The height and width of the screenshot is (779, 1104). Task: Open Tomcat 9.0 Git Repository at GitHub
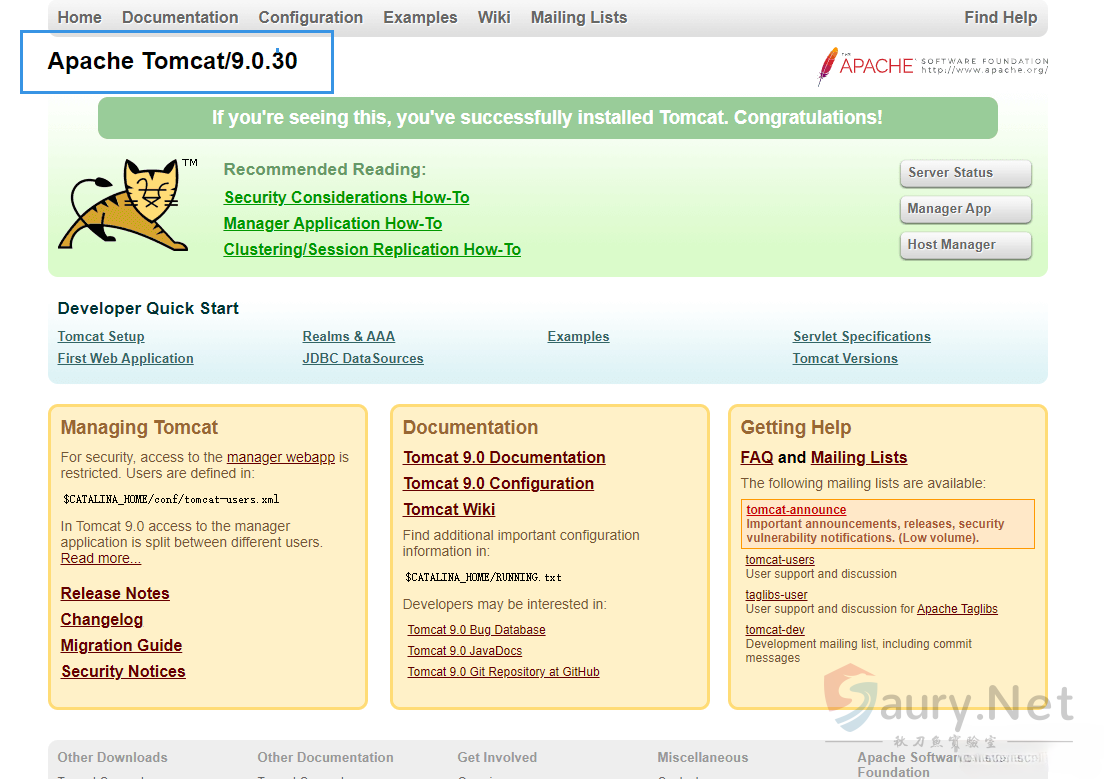pyautogui.click(x=503, y=672)
